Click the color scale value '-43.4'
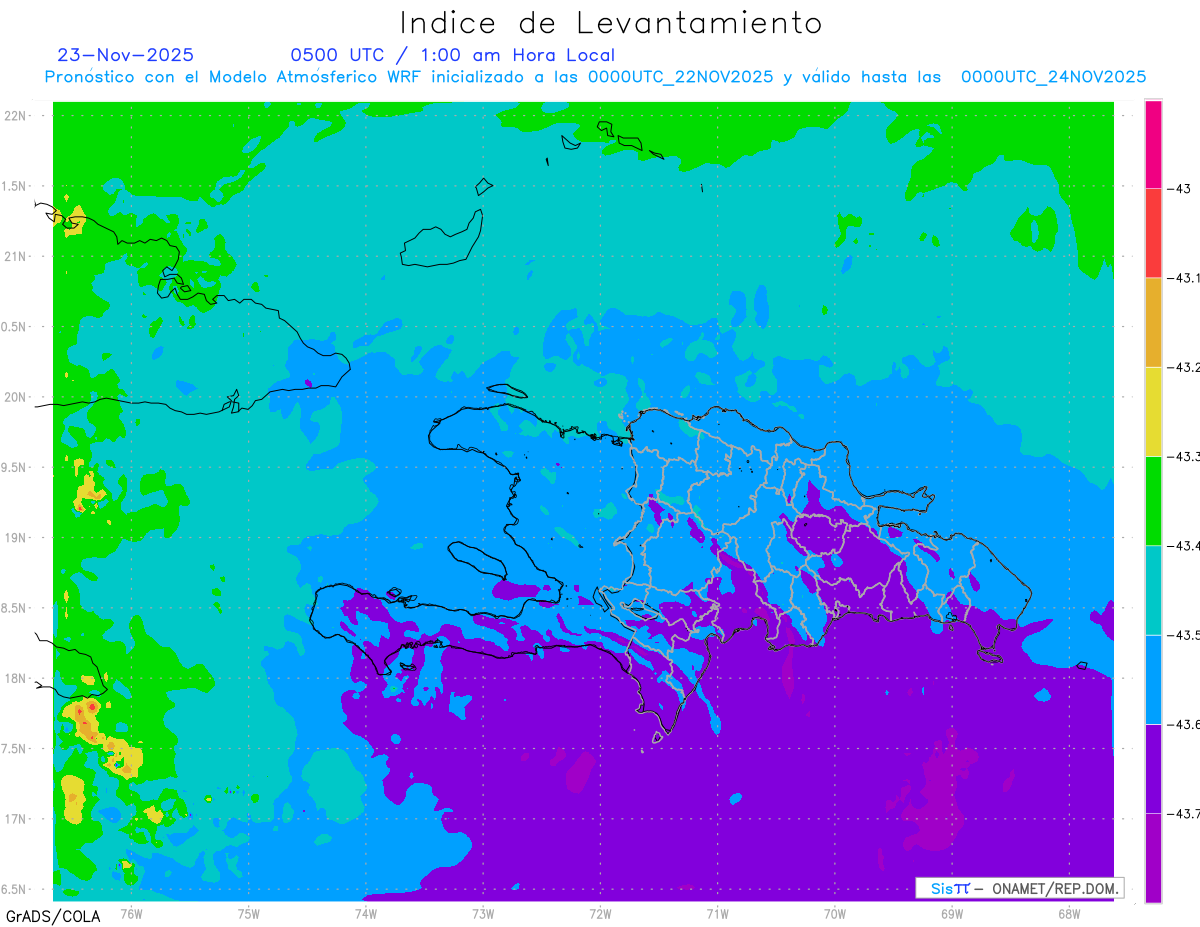The width and height of the screenshot is (1200, 927). pyautogui.click(x=1185, y=545)
